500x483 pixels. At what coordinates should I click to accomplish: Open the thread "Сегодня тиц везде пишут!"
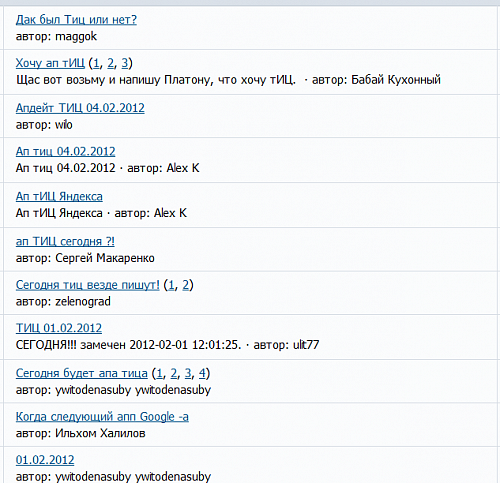(x=87, y=285)
